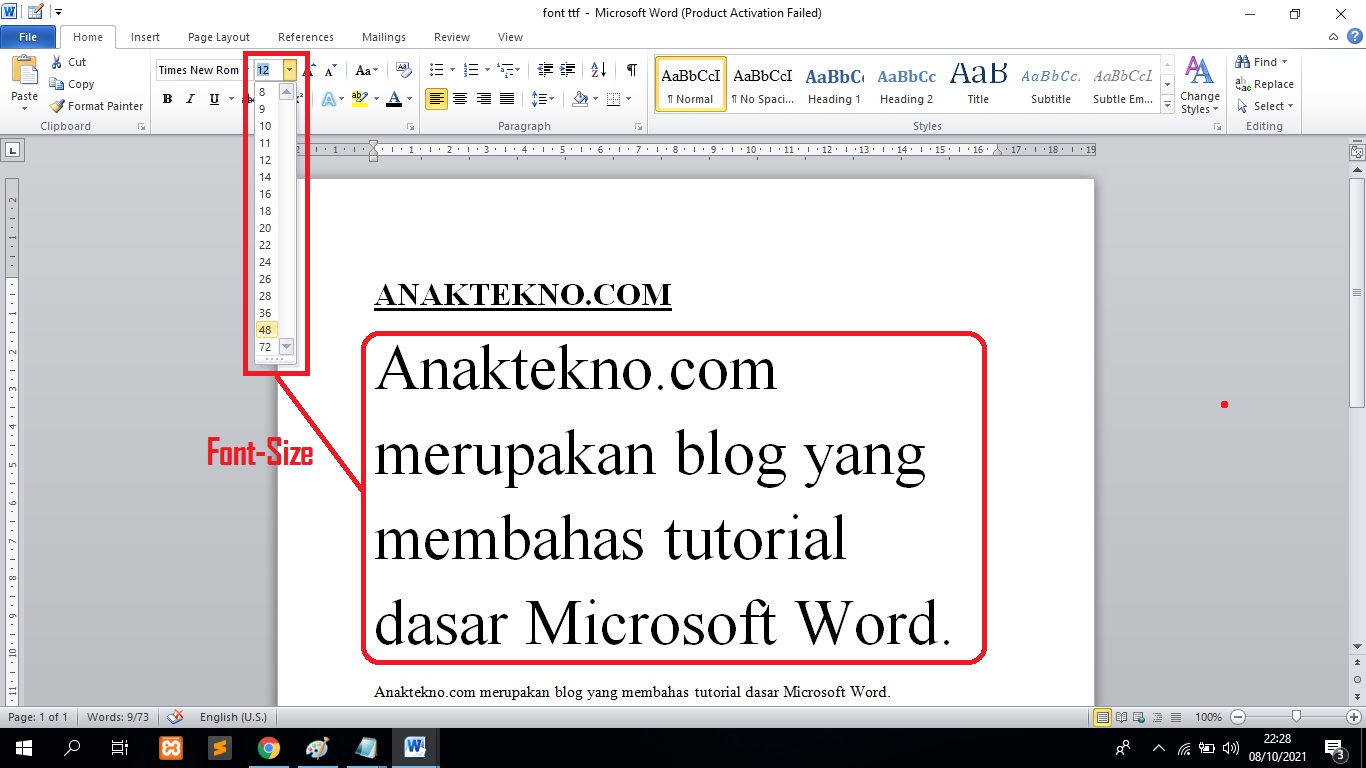Click the font size dropdown arrow
The width and height of the screenshot is (1366, 768).
290,70
